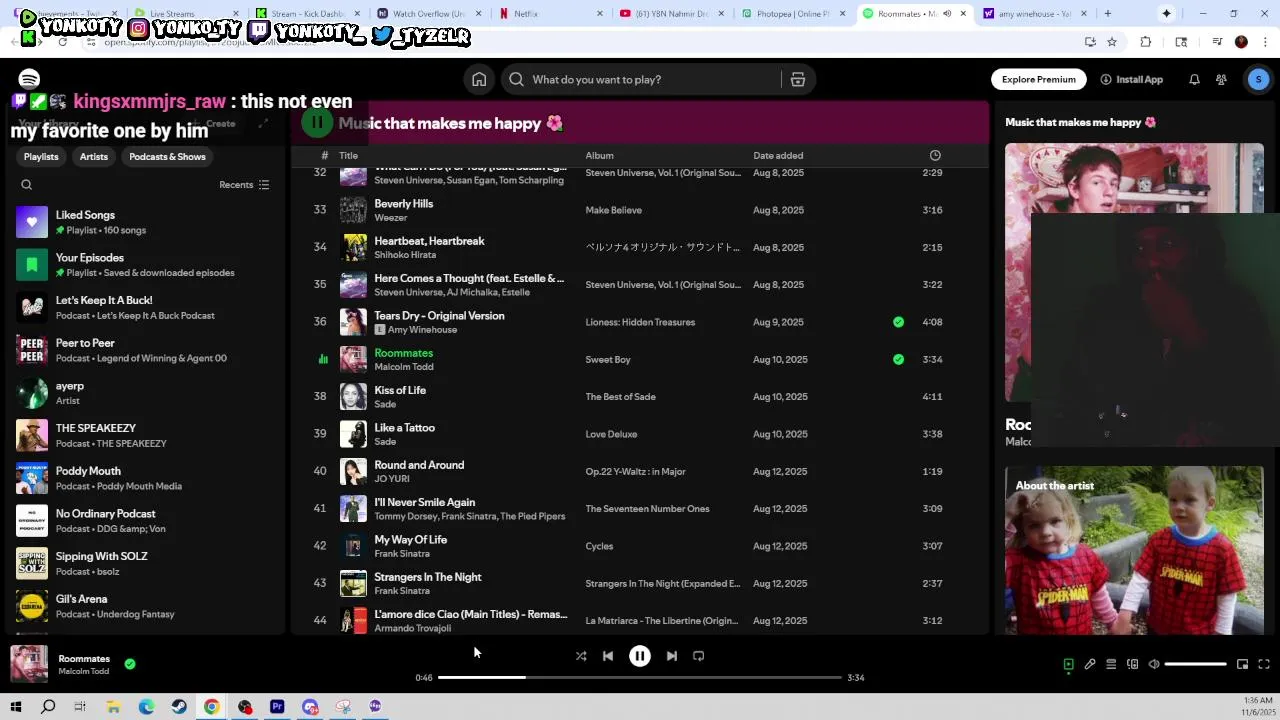Open No Ordinary Podcast

143,521
